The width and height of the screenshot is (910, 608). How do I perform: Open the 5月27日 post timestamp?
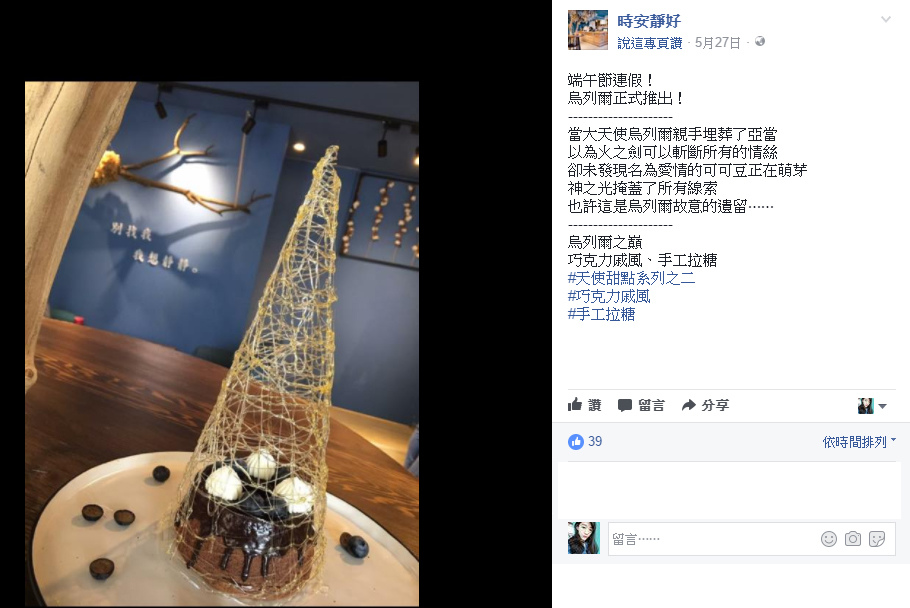point(717,43)
